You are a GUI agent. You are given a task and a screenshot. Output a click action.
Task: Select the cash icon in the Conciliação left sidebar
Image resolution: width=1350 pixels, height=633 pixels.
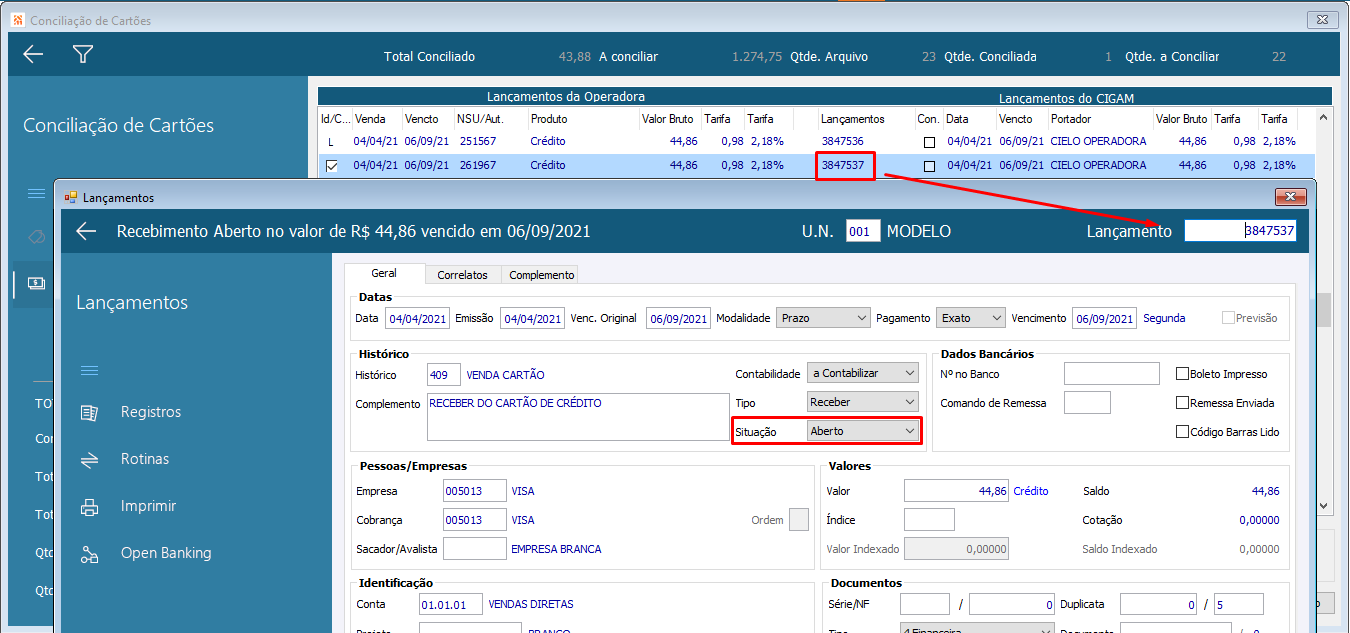(36, 283)
